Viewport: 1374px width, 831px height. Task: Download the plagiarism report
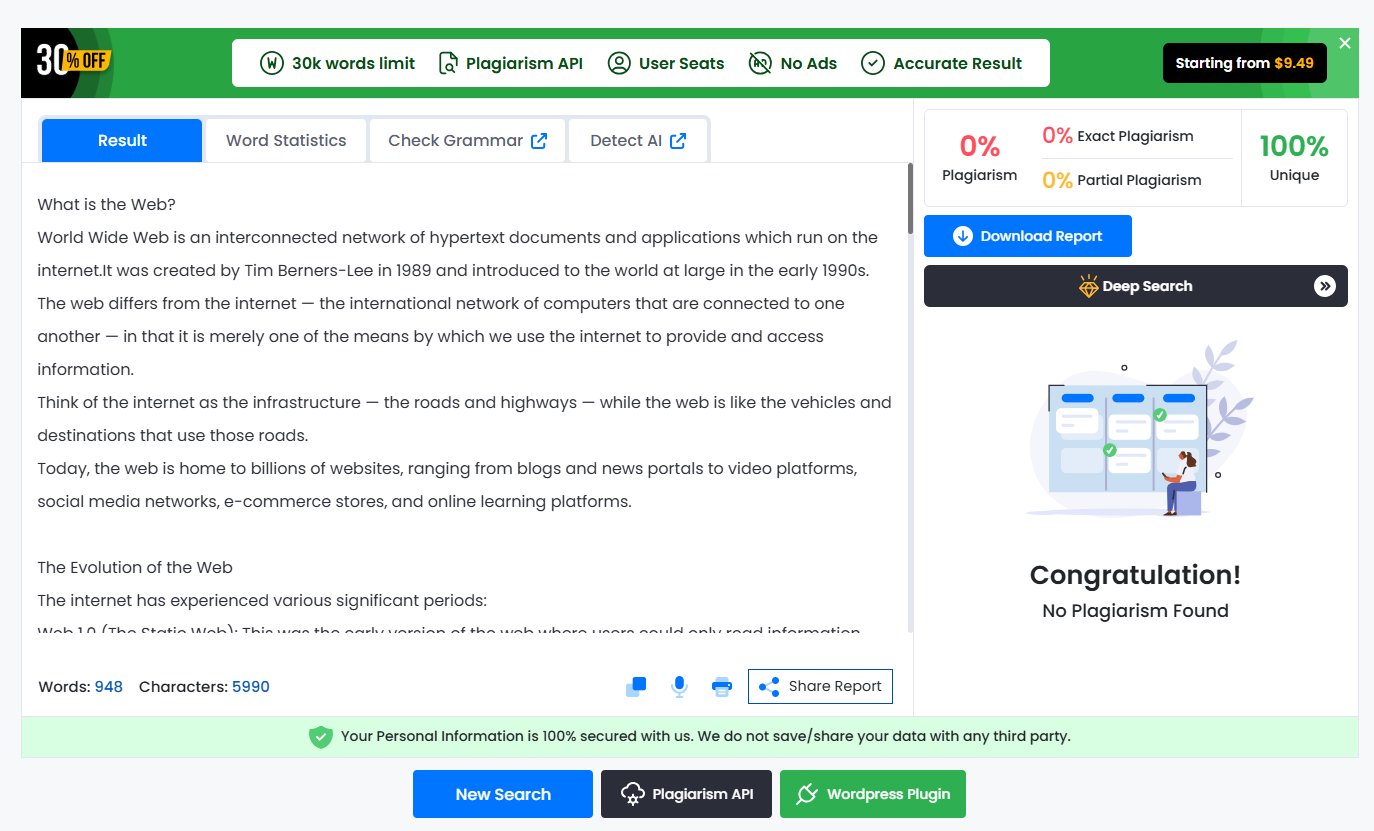(x=1028, y=236)
